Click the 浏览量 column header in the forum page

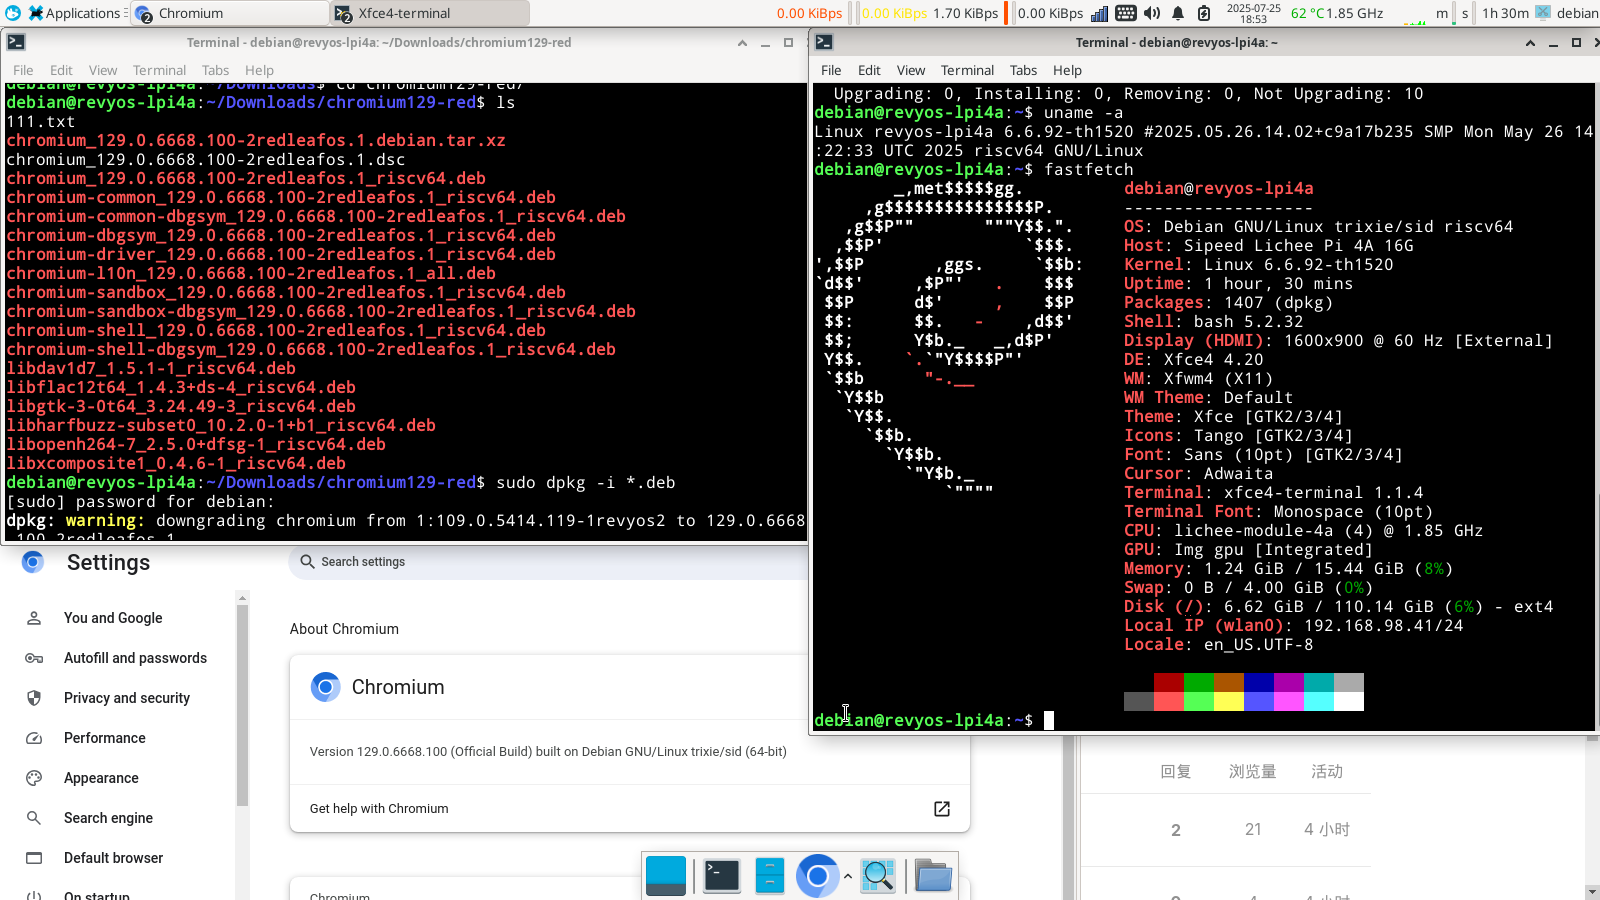click(1252, 772)
